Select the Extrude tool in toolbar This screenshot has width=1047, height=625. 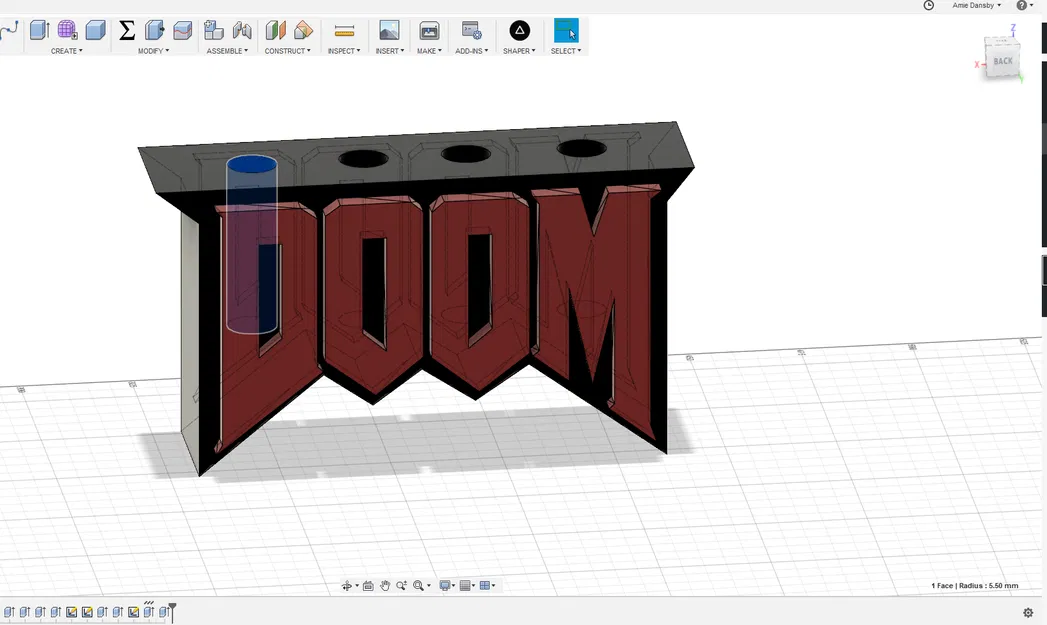pos(39,30)
